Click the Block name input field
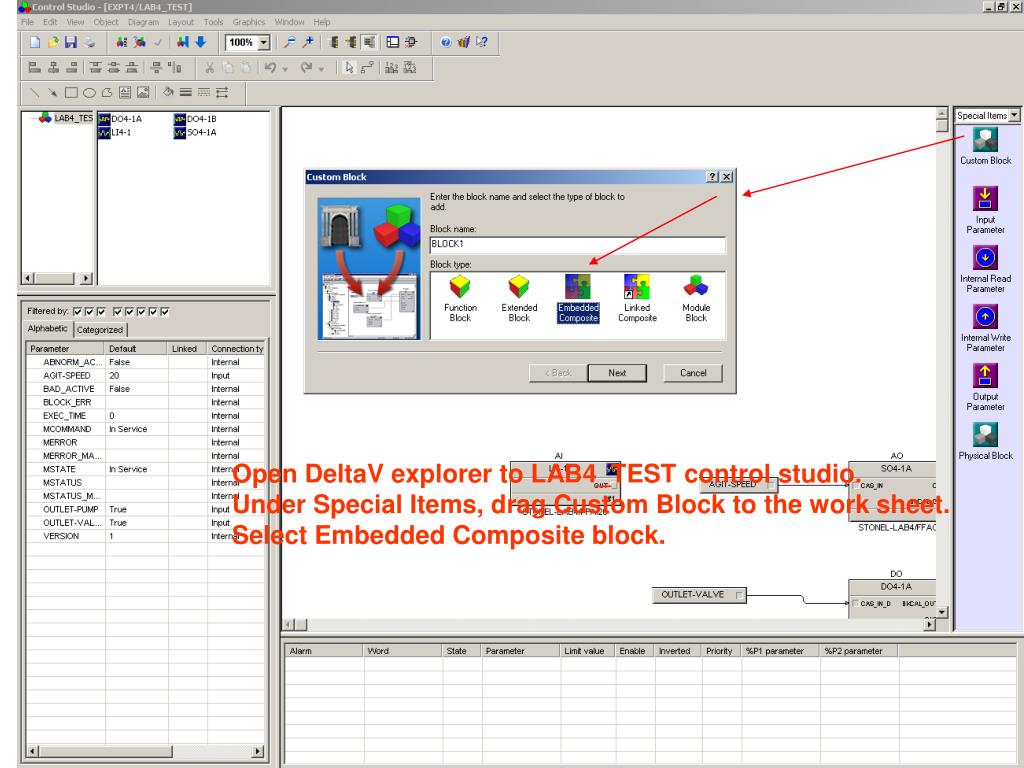The image size is (1024, 768). tap(577, 244)
